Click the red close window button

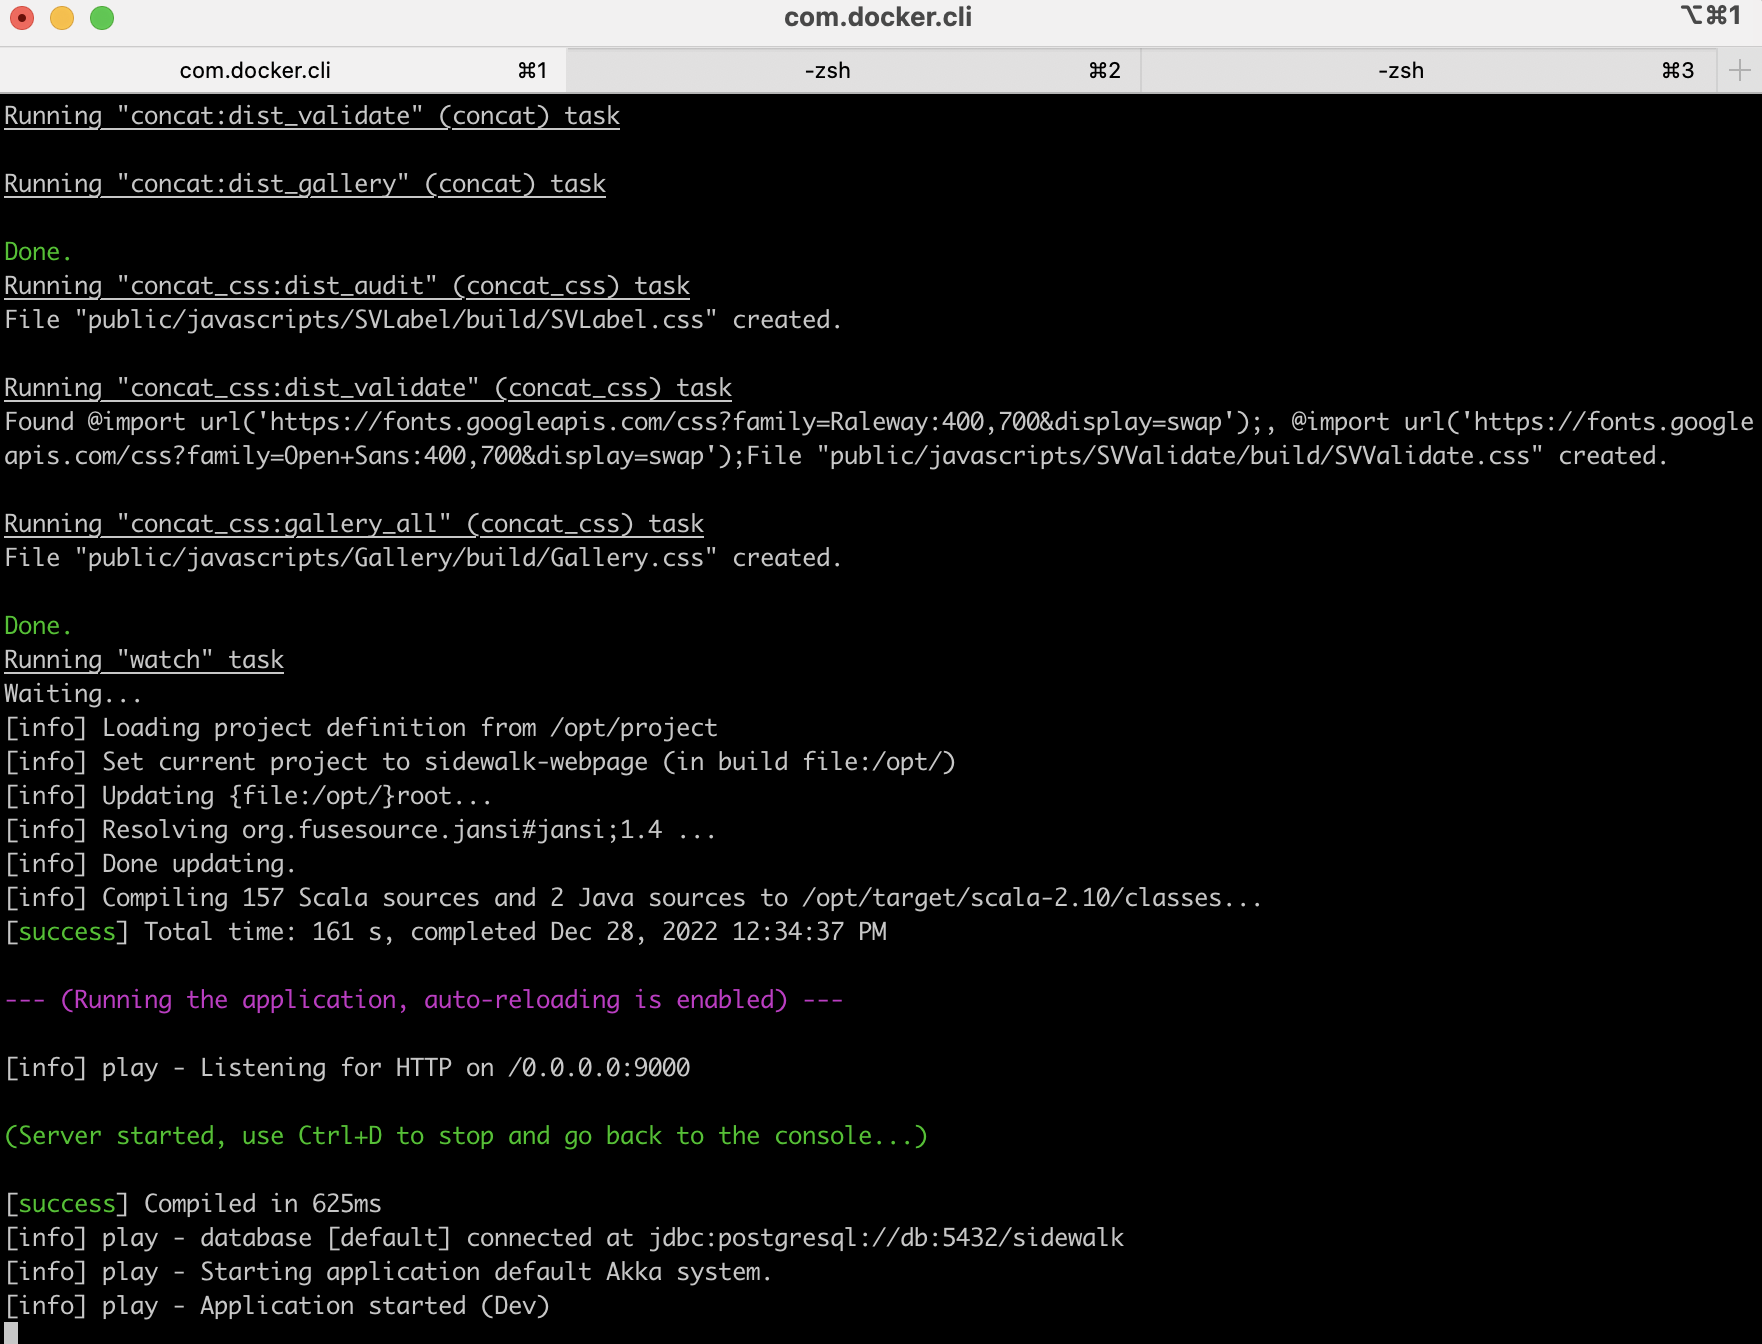(22, 17)
